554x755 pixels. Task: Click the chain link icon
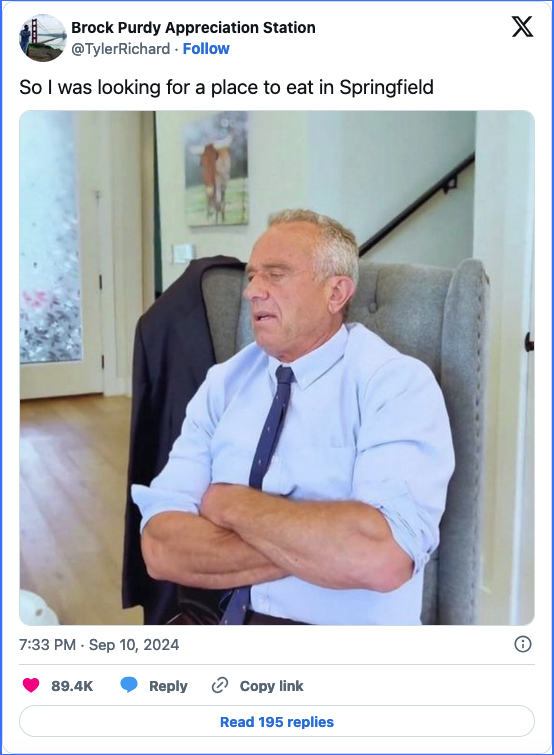pyautogui.click(x=219, y=685)
